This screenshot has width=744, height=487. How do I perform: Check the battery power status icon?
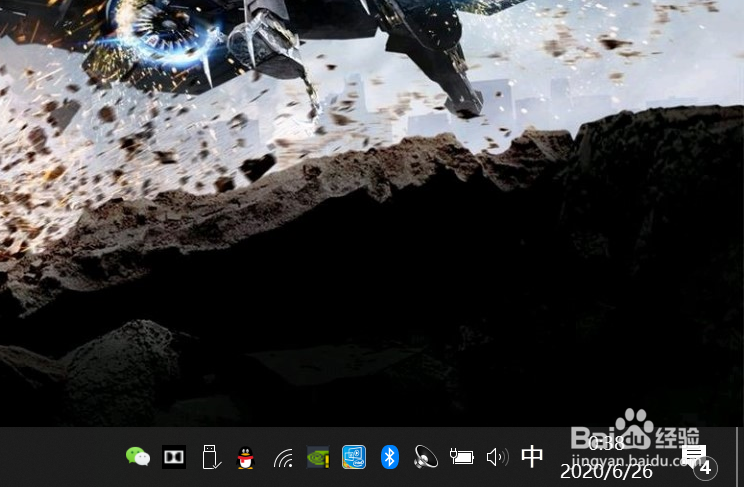point(462,457)
